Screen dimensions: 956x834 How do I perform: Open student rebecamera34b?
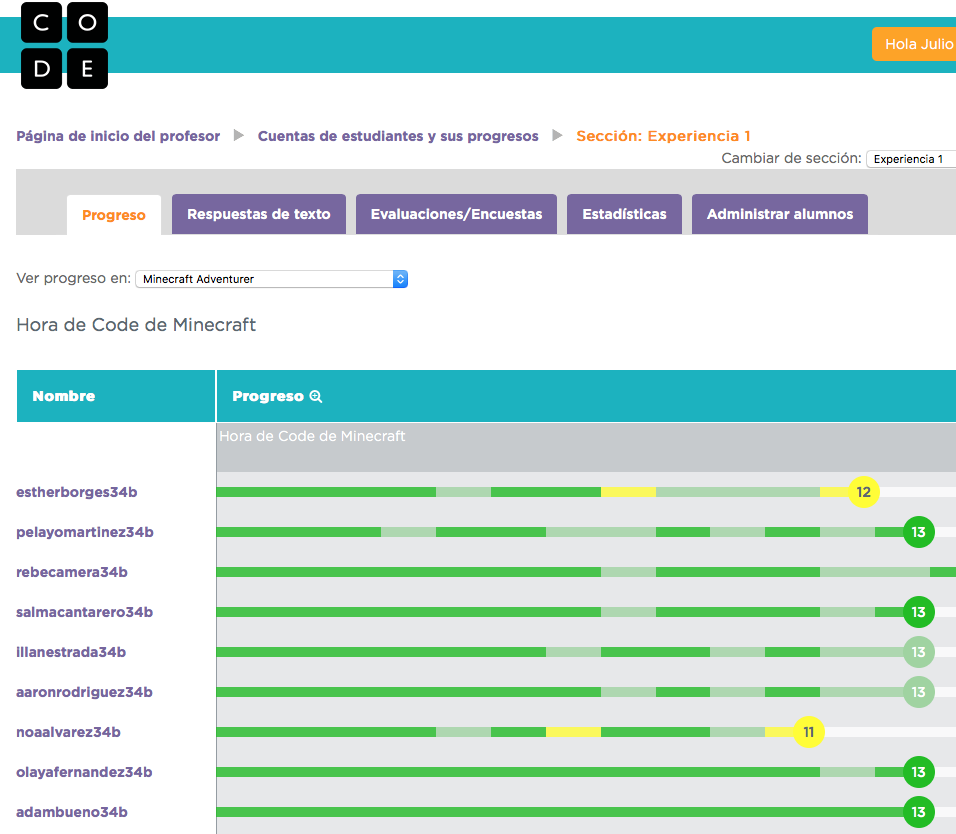click(x=72, y=572)
